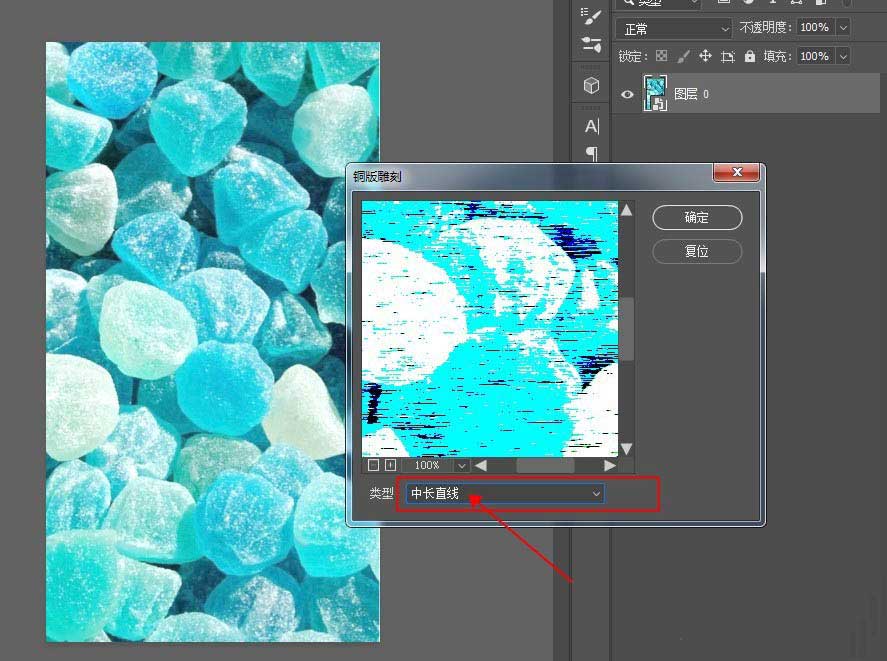Toggle lock all padlock icon

(x=750, y=55)
